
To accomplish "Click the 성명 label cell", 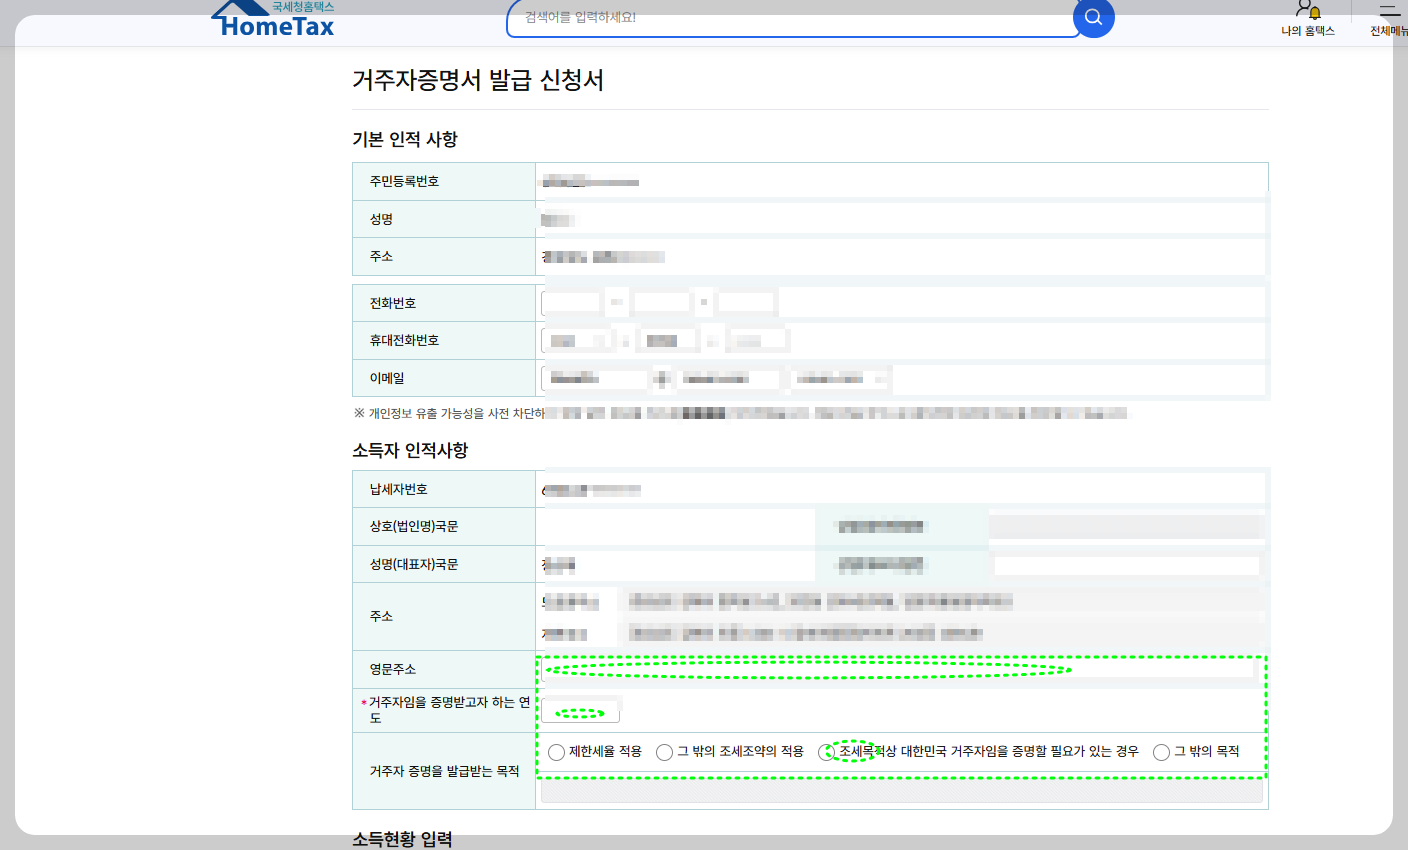I will coord(444,219).
